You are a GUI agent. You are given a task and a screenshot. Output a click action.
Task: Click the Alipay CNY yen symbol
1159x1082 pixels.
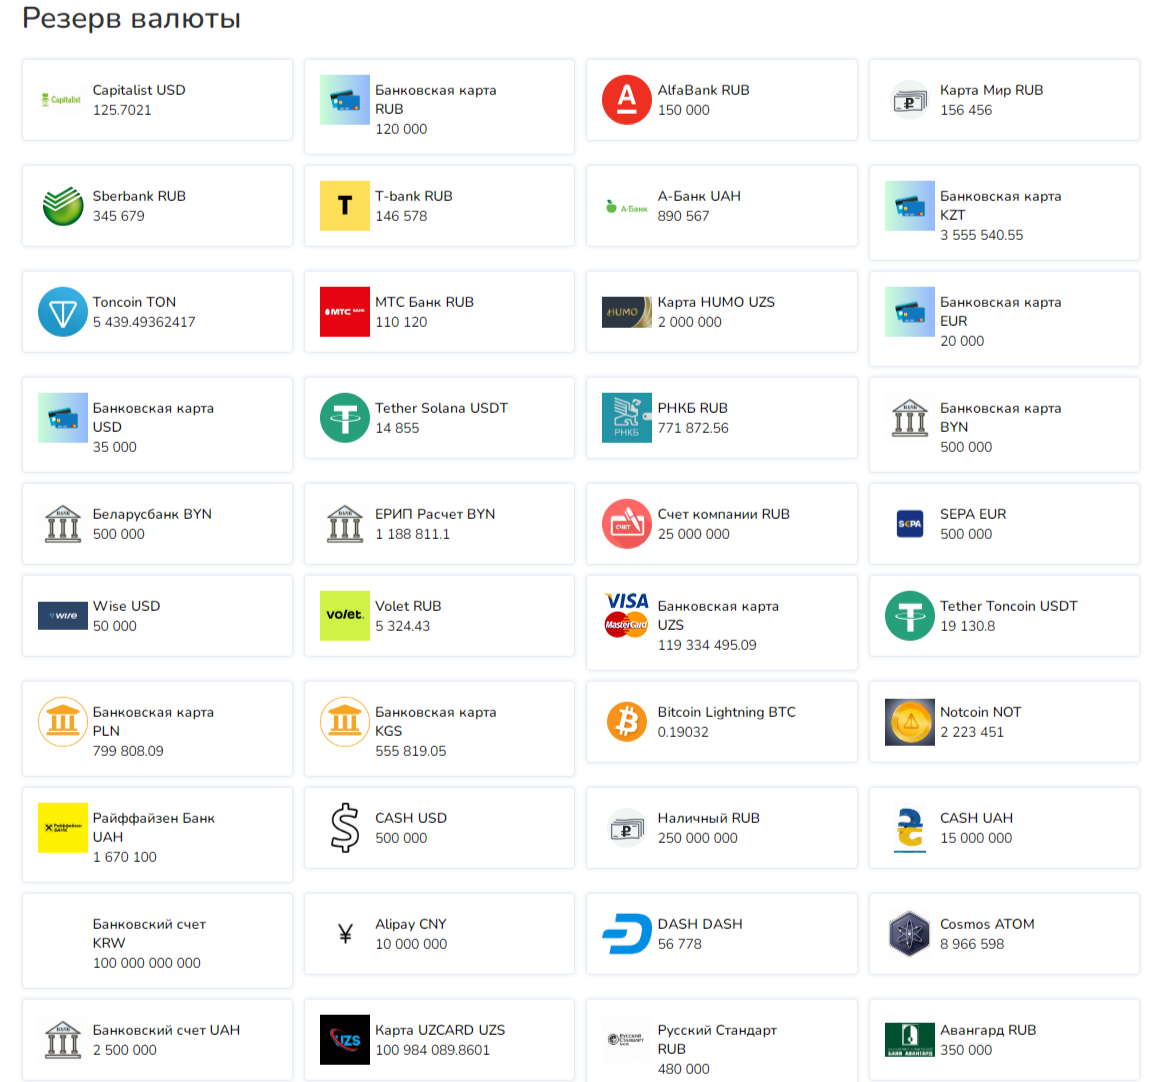point(344,934)
